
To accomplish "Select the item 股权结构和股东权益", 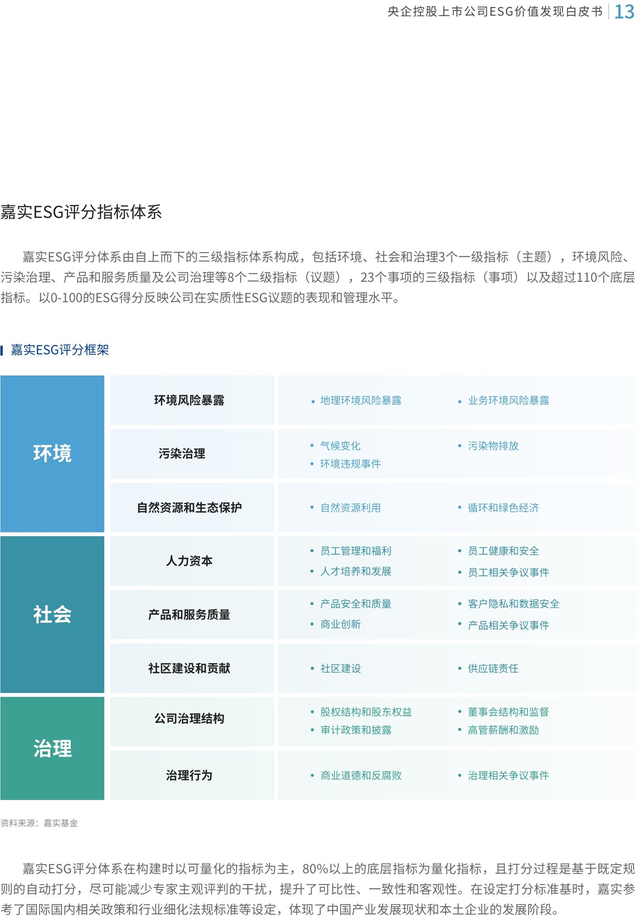I will [x=366, y=712].
